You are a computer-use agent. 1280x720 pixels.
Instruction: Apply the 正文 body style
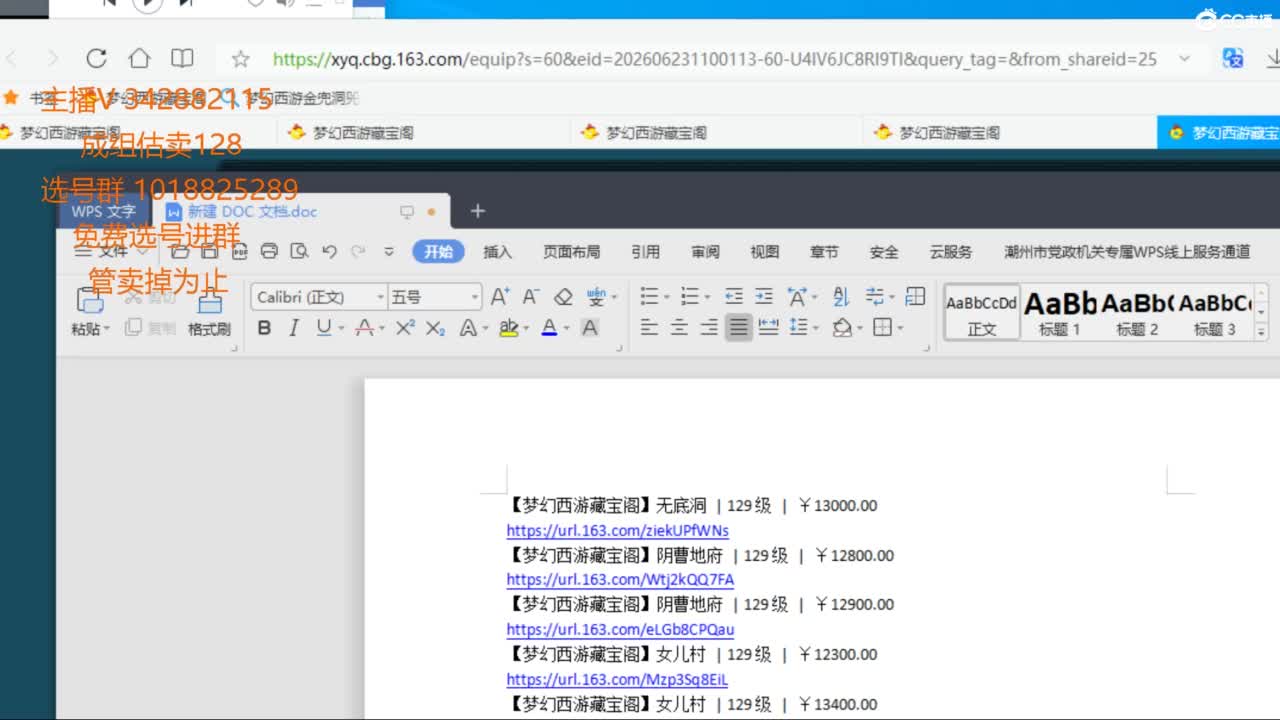click(982, 312)
